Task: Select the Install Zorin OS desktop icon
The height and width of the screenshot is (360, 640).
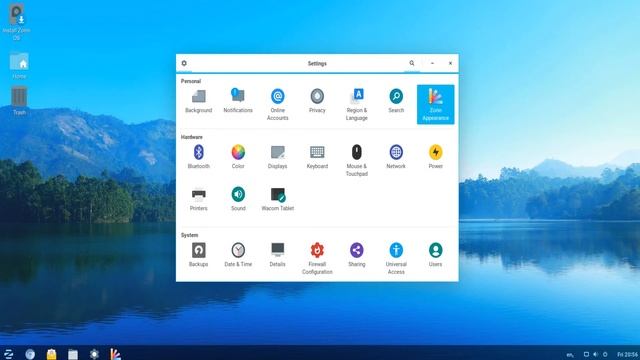Action: 16,22
